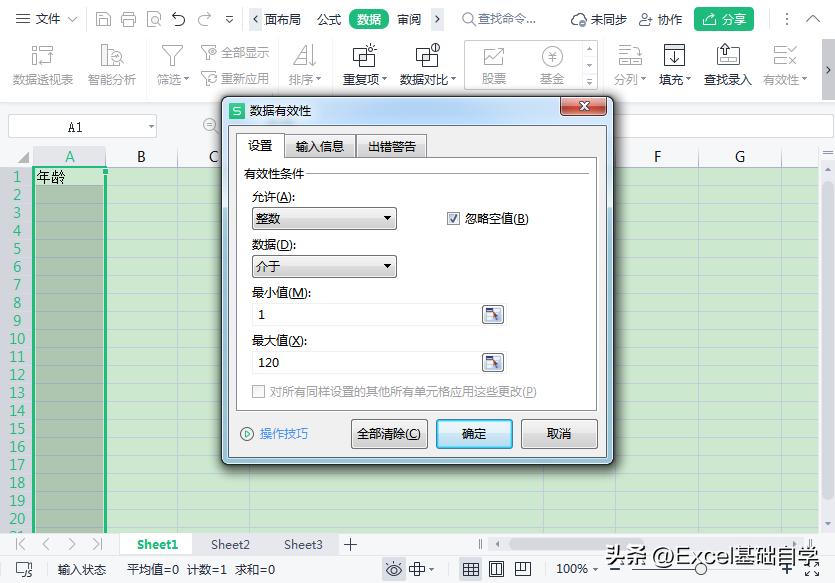
Task: Open the zoom percentage dropdown
Action: (x=575, y=568)
